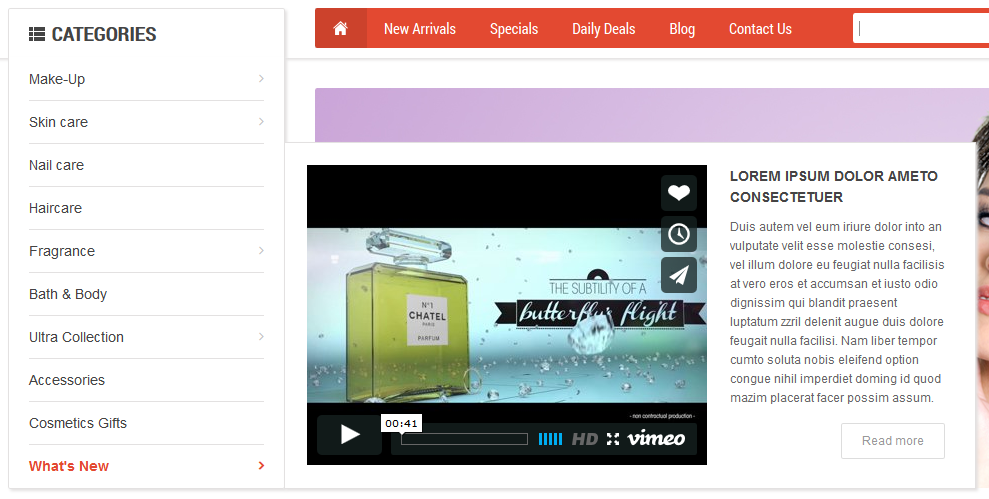Select the Make-Up category
Viewport: 989px width, 499px height.
pyautogui.click(x=57, y=79)
